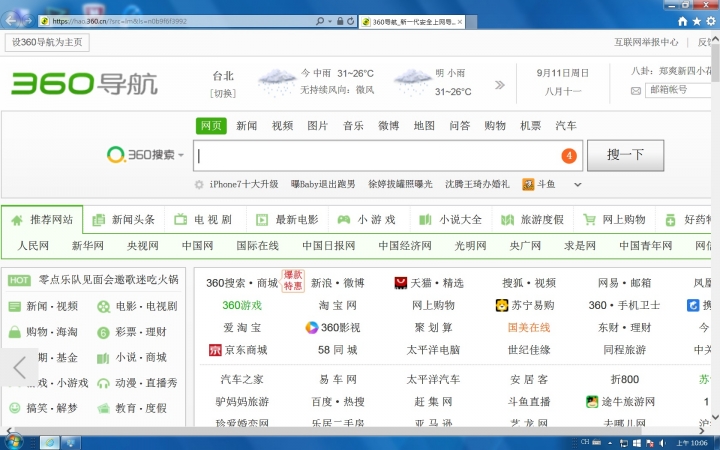Image resolution: width=720 pixels, height=450 pixels.
Task: Click the 360影视 colorful play icon
Action: coord(312,327)
